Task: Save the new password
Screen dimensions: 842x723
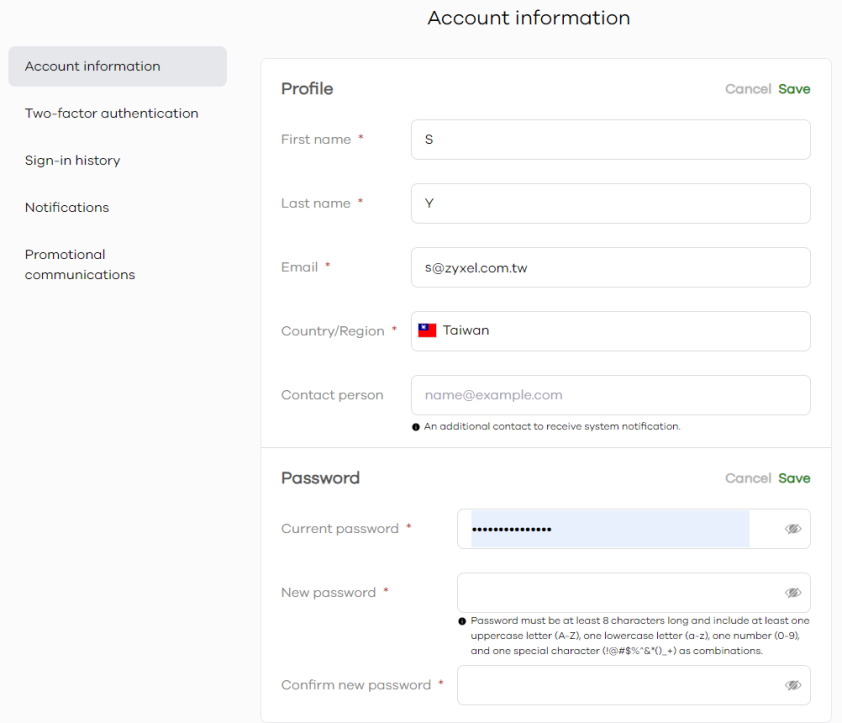Action: point(794,478)
